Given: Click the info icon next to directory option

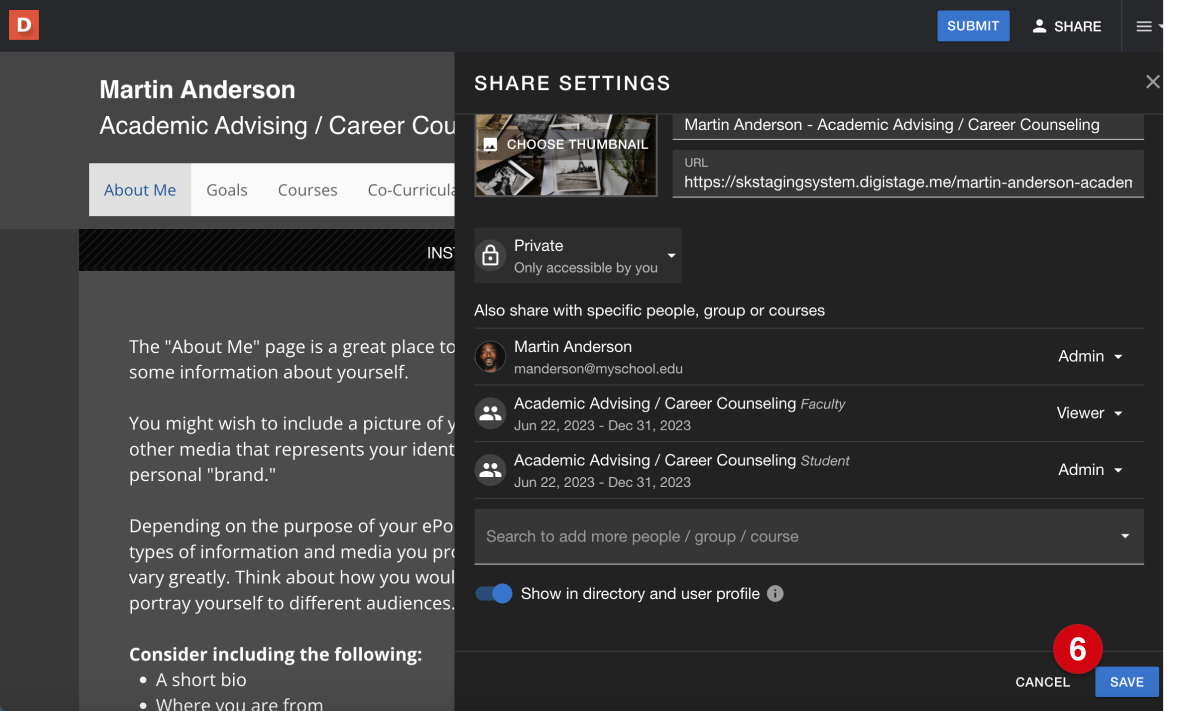Looking at the screenshot, I should tap(775, 594).
